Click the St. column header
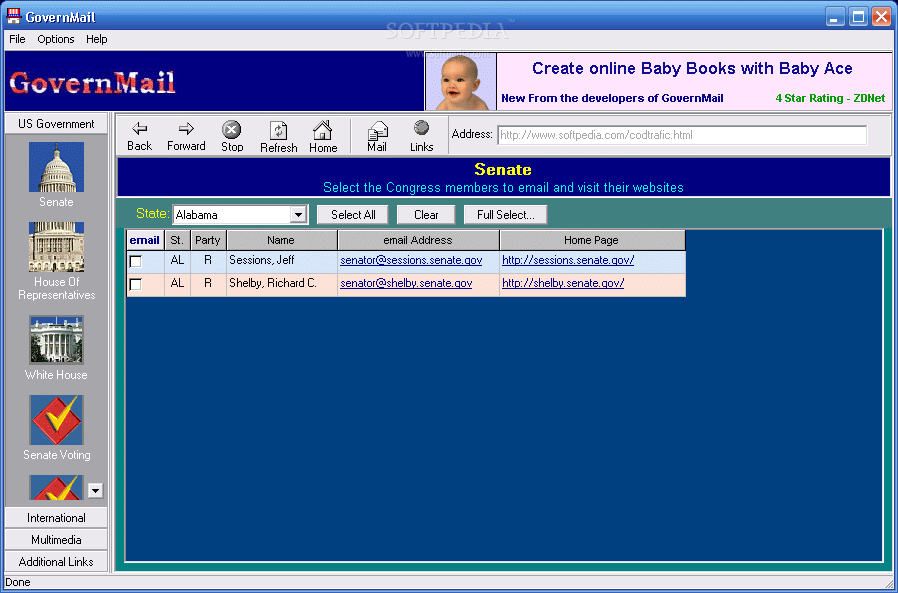 [177, 240]
